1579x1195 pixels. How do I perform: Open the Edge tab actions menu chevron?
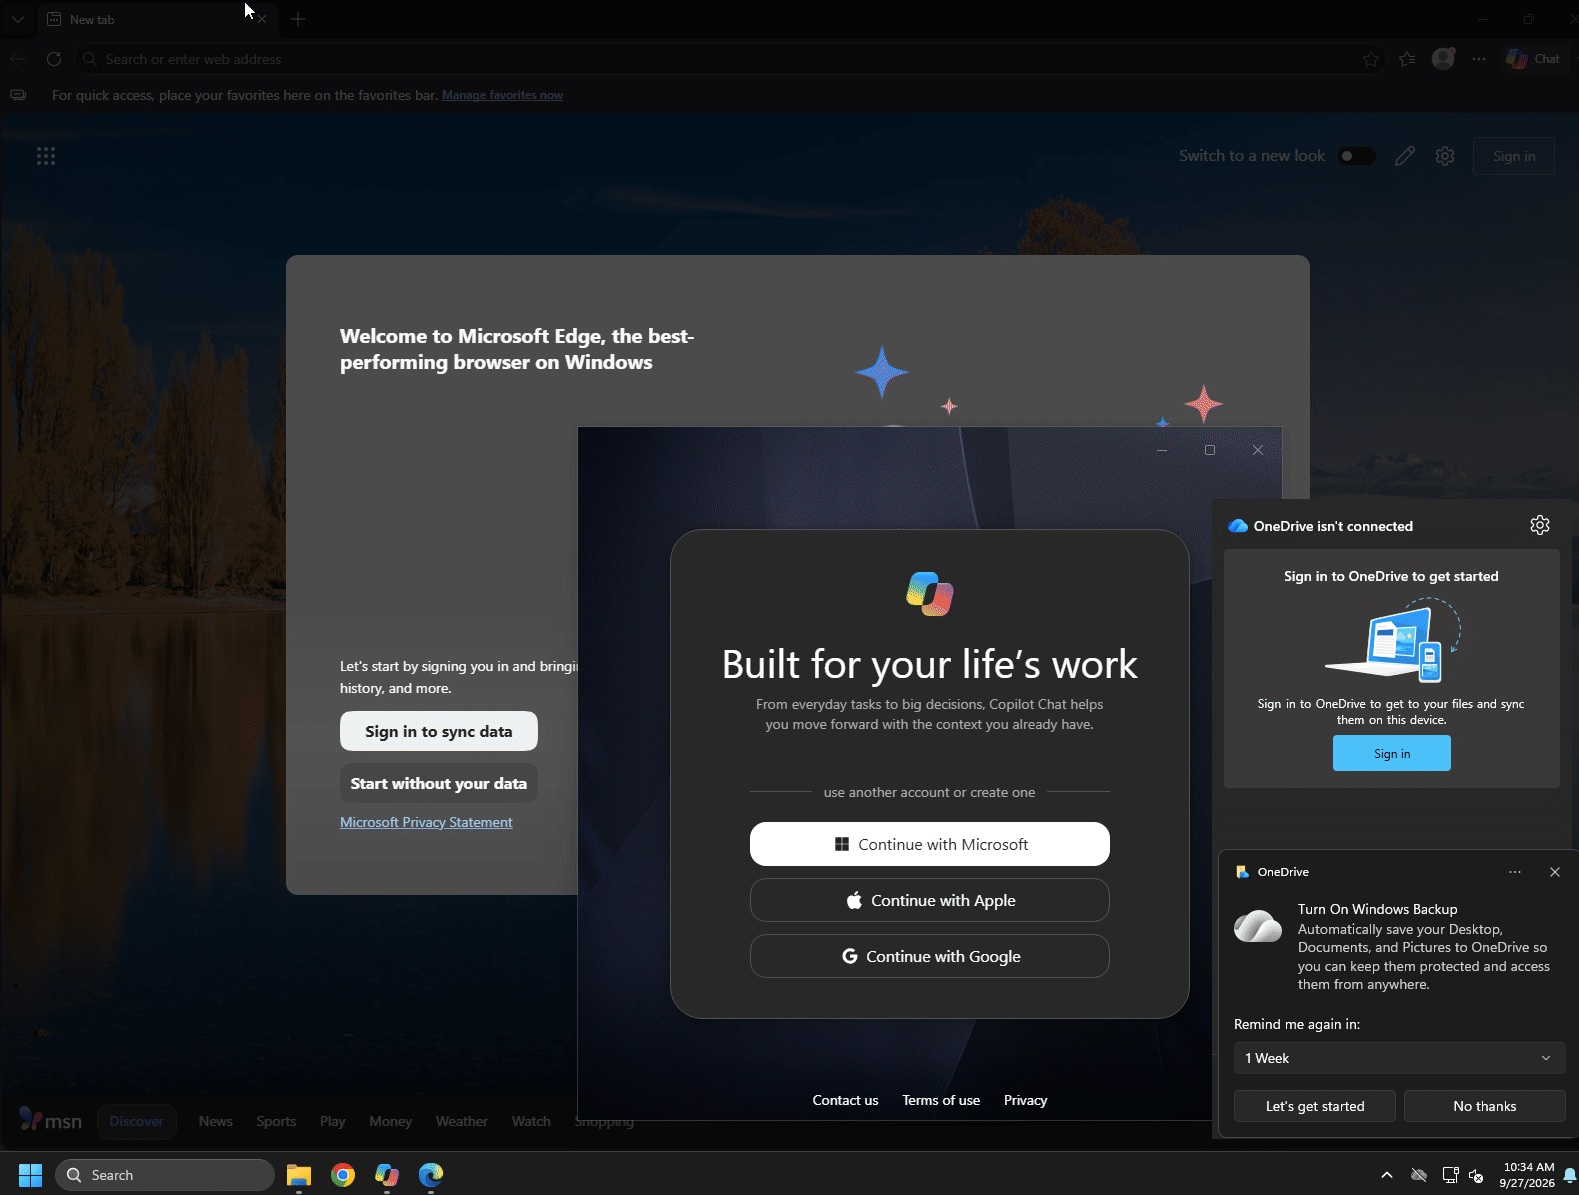[x=17, y=19]
